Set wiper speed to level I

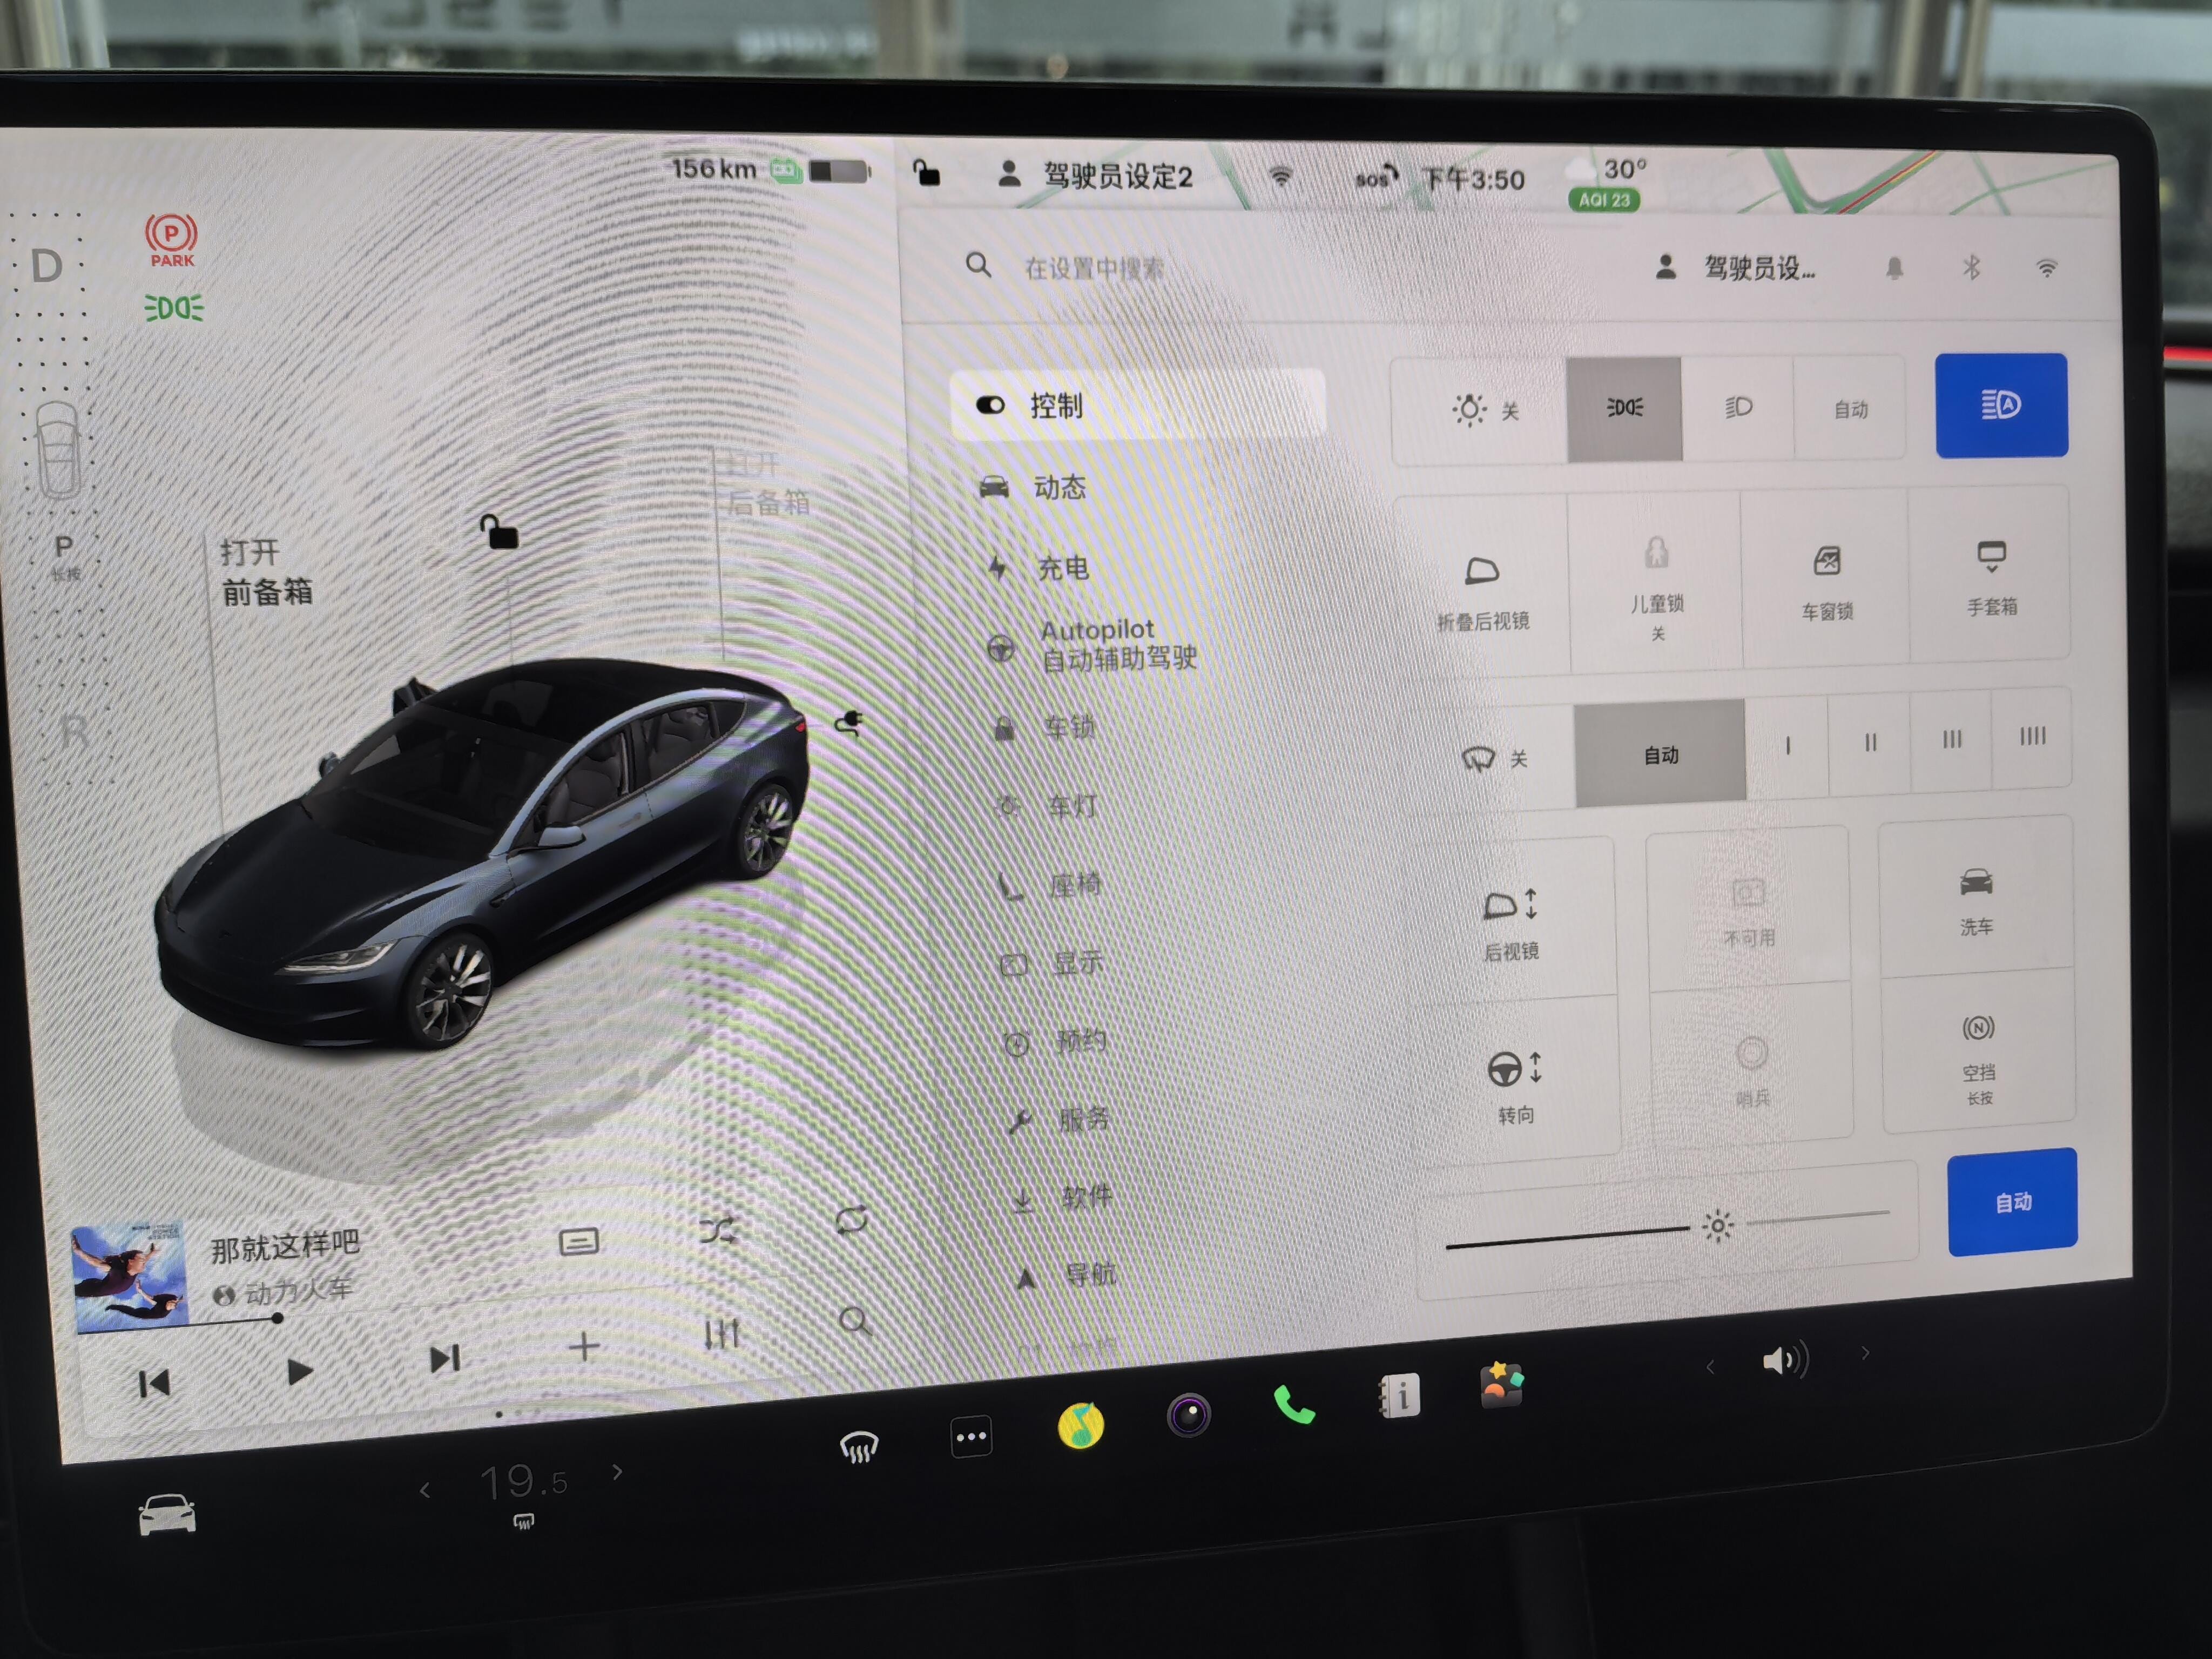pyautogui.click(x=1787, y=745)
